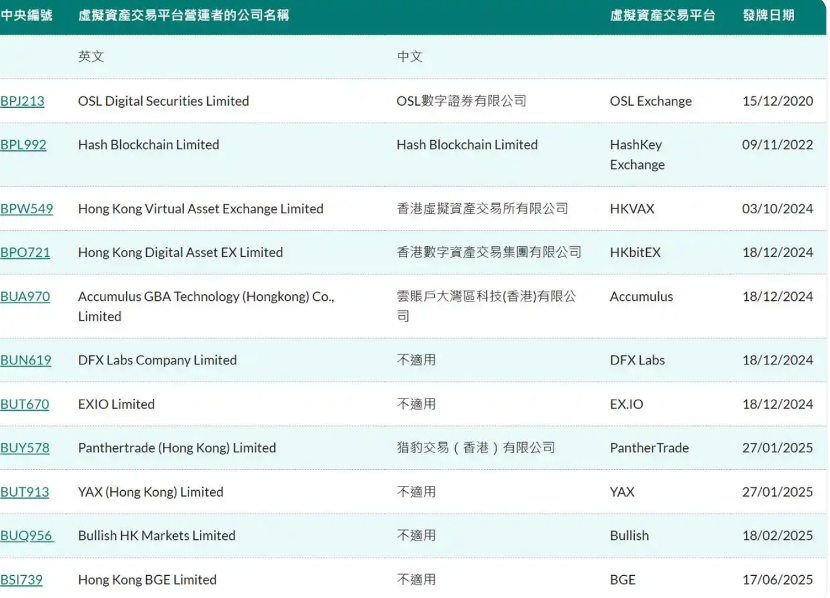Open central number link BPL992
This screenshot has width=830, height=598.
[23, 145]
